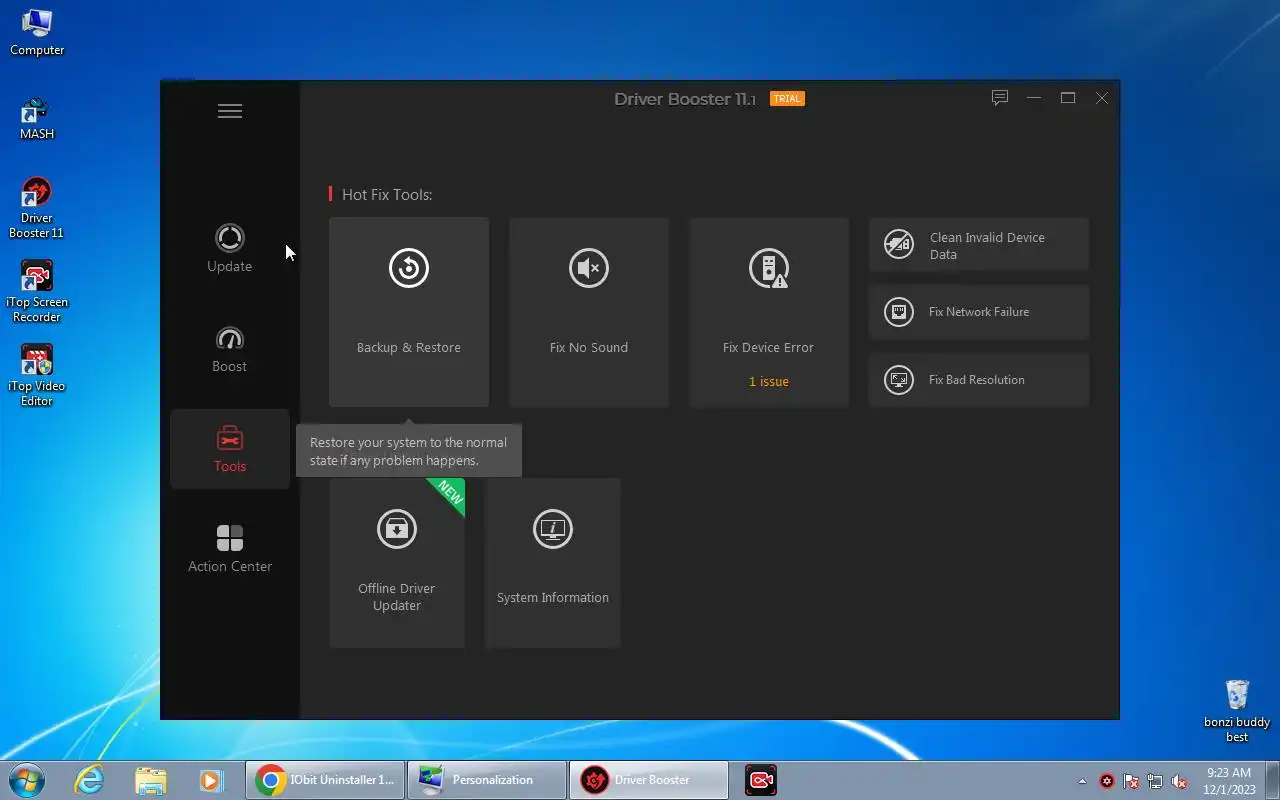This screenshot has height=800, width=1280.
Task: Open the Action Center flag tray icon
Action: click(1131, 781)
